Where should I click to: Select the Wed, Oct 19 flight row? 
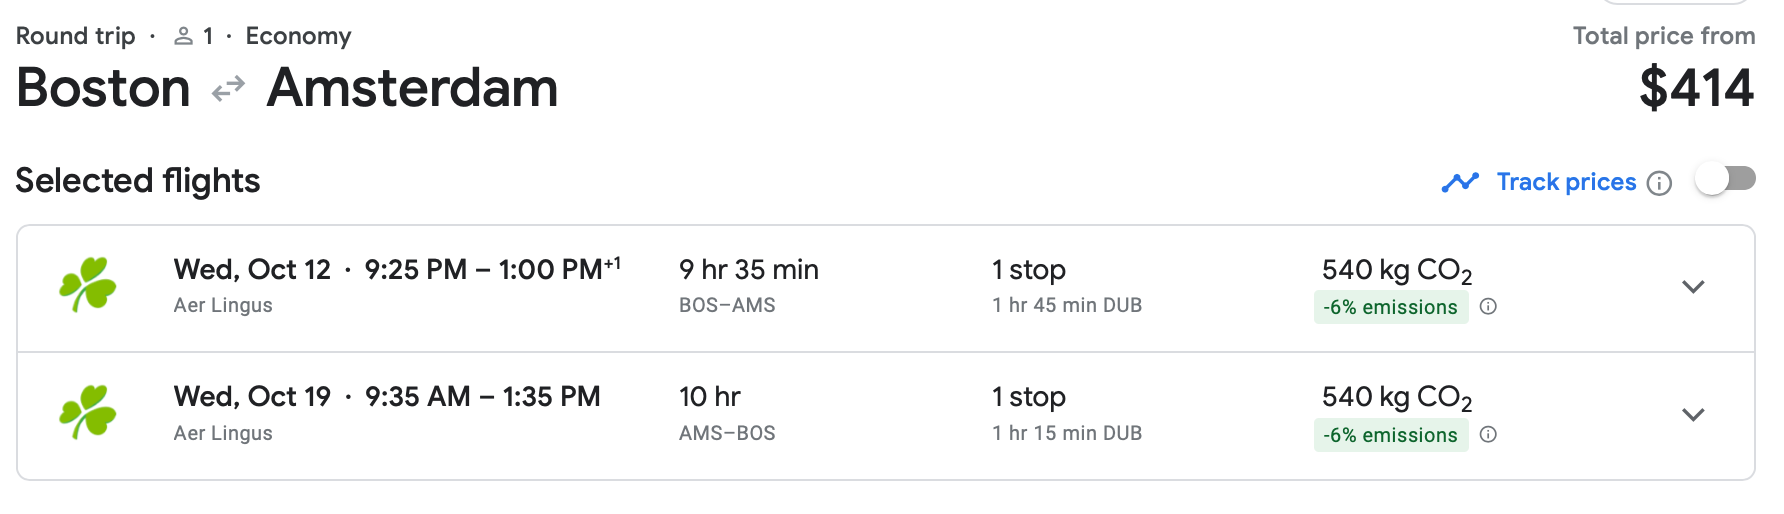(x=886, y=416)
